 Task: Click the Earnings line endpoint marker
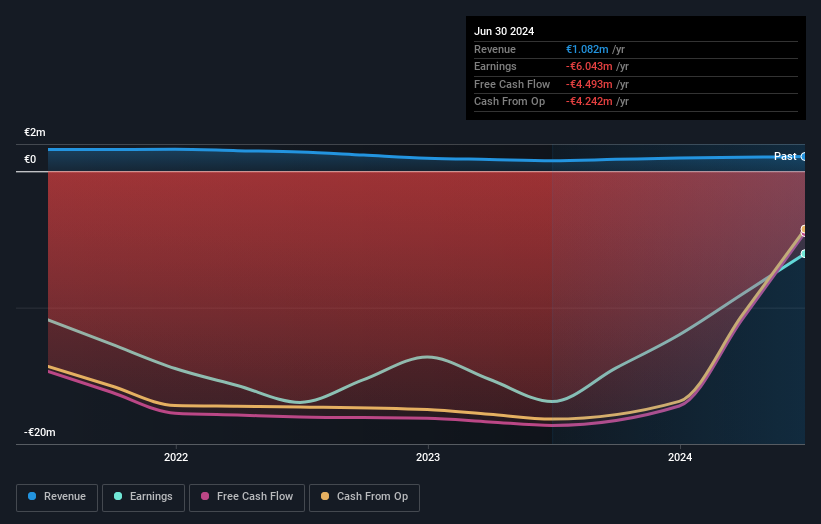804,254
